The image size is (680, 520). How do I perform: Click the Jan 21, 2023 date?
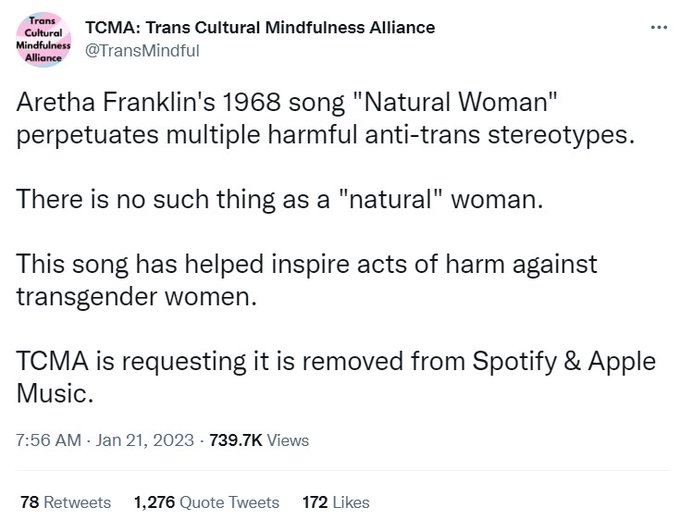pyautogui.click(x=144, y=440)
